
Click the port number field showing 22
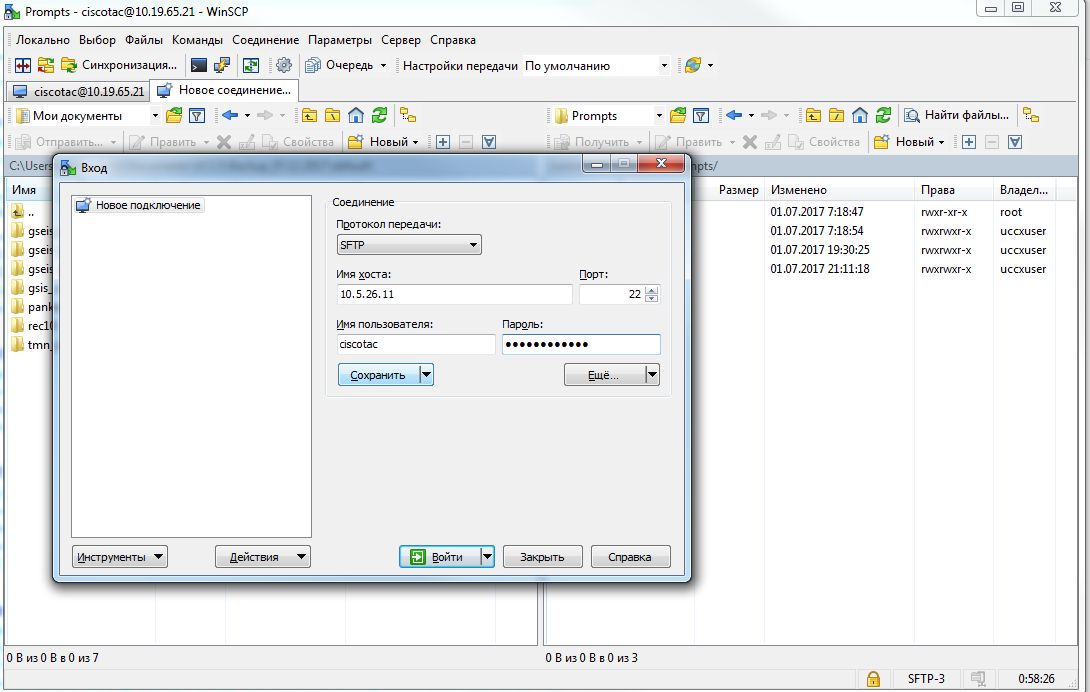612,294
